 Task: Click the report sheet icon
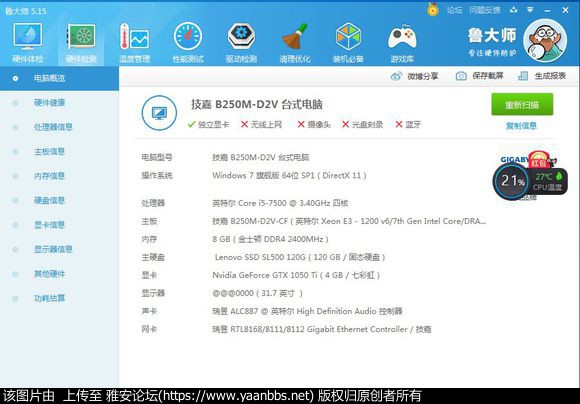point(523,76)
